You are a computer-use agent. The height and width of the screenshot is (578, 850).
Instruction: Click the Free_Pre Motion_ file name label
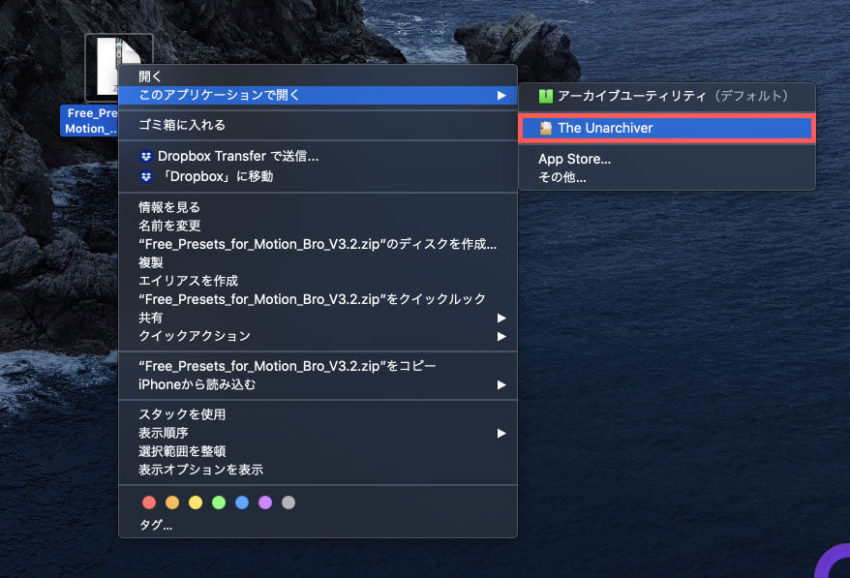91,121
